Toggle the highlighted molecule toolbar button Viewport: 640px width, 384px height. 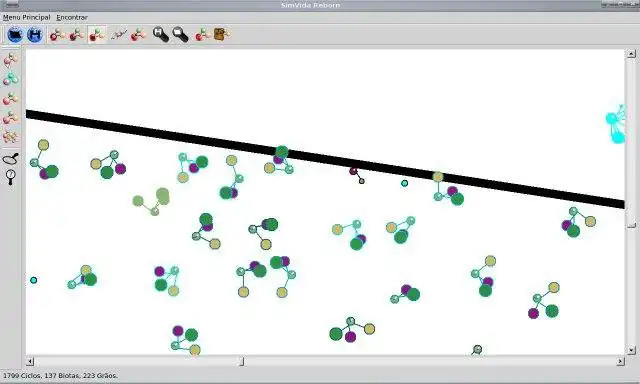pyautogui.click(x=97, y=35)
